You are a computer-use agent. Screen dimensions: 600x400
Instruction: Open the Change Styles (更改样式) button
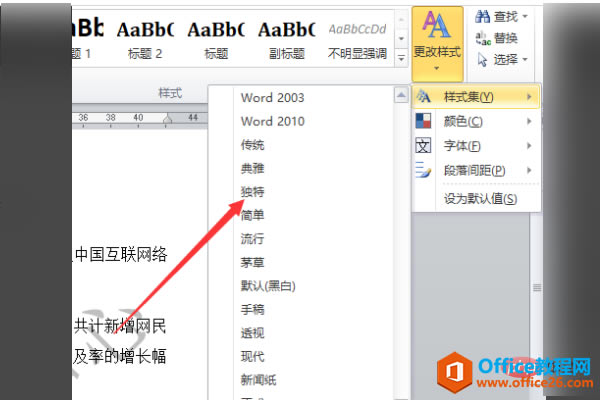437,44
